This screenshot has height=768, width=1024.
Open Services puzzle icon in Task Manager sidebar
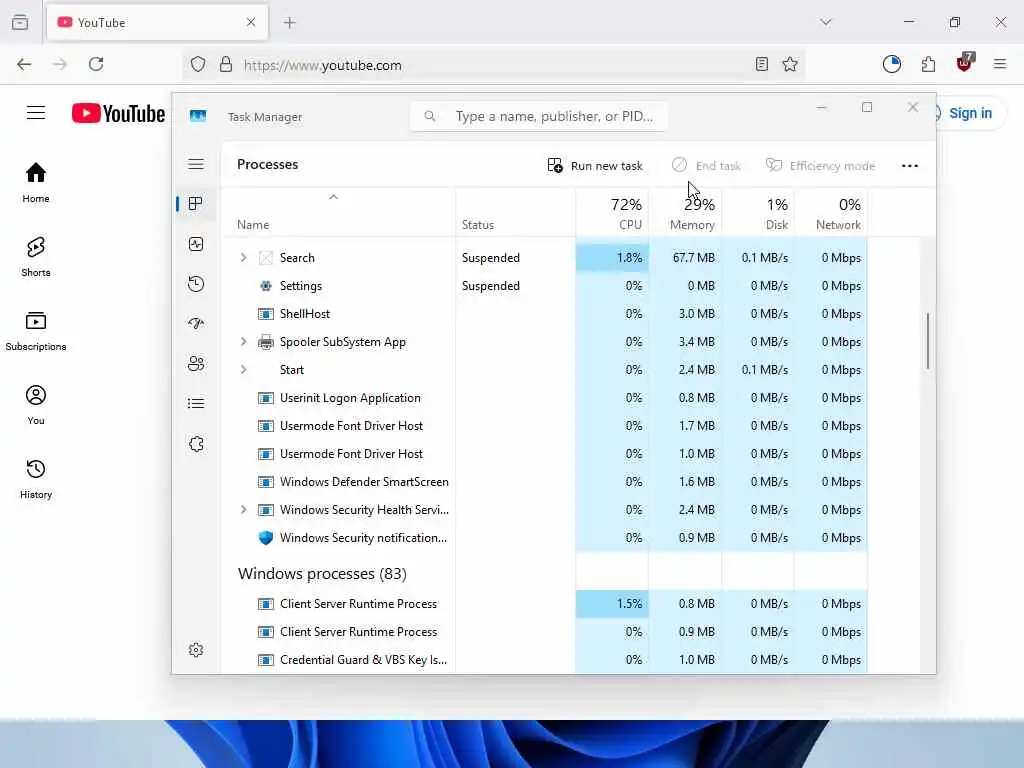[196, 444]
